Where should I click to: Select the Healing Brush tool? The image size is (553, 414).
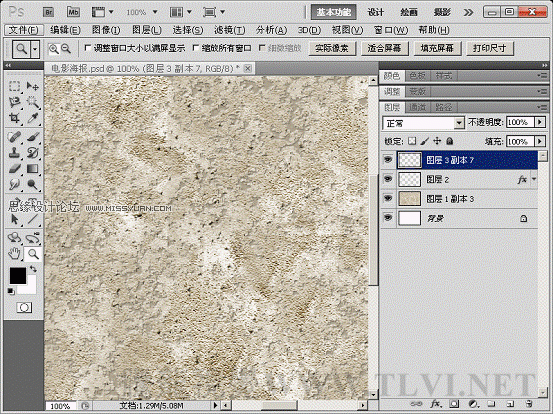click(x=14, y=137)
